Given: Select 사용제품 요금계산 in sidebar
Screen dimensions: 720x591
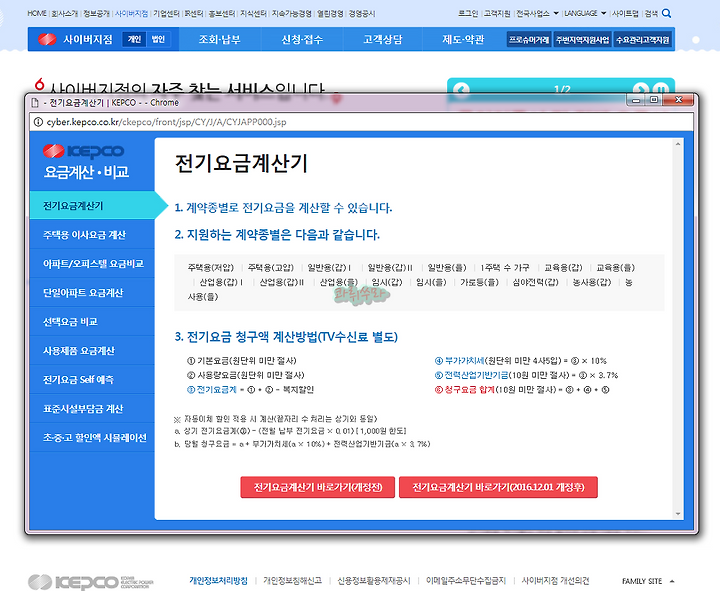Looking at the screenshot, I should [92, 351].
